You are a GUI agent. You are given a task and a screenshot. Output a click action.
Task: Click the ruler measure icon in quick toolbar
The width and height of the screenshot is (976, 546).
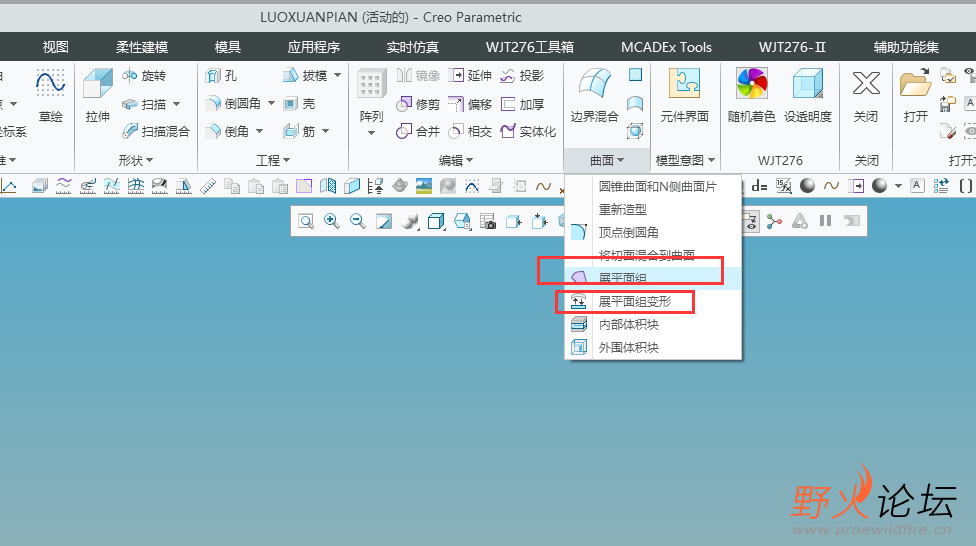[x=208, y=186]
